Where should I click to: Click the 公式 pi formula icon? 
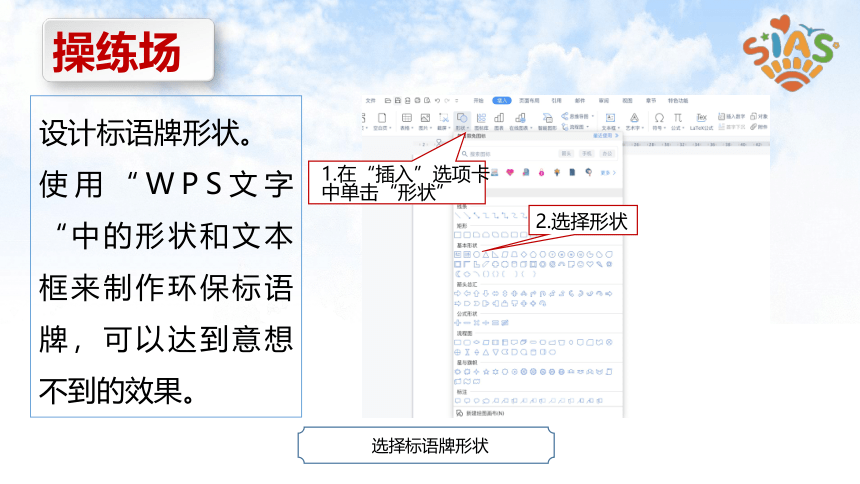click(x=678, y=118)
